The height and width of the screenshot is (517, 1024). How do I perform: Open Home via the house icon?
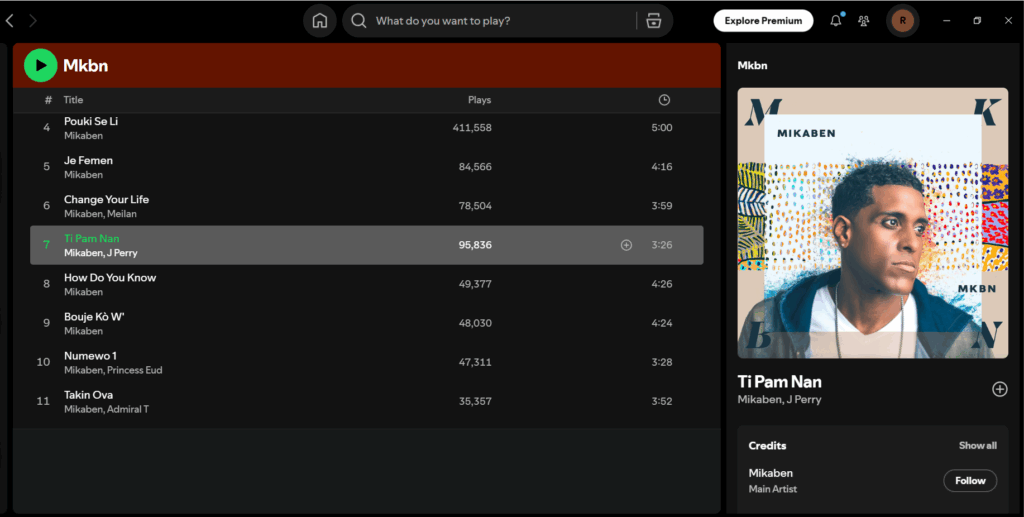tap(320, 21)
